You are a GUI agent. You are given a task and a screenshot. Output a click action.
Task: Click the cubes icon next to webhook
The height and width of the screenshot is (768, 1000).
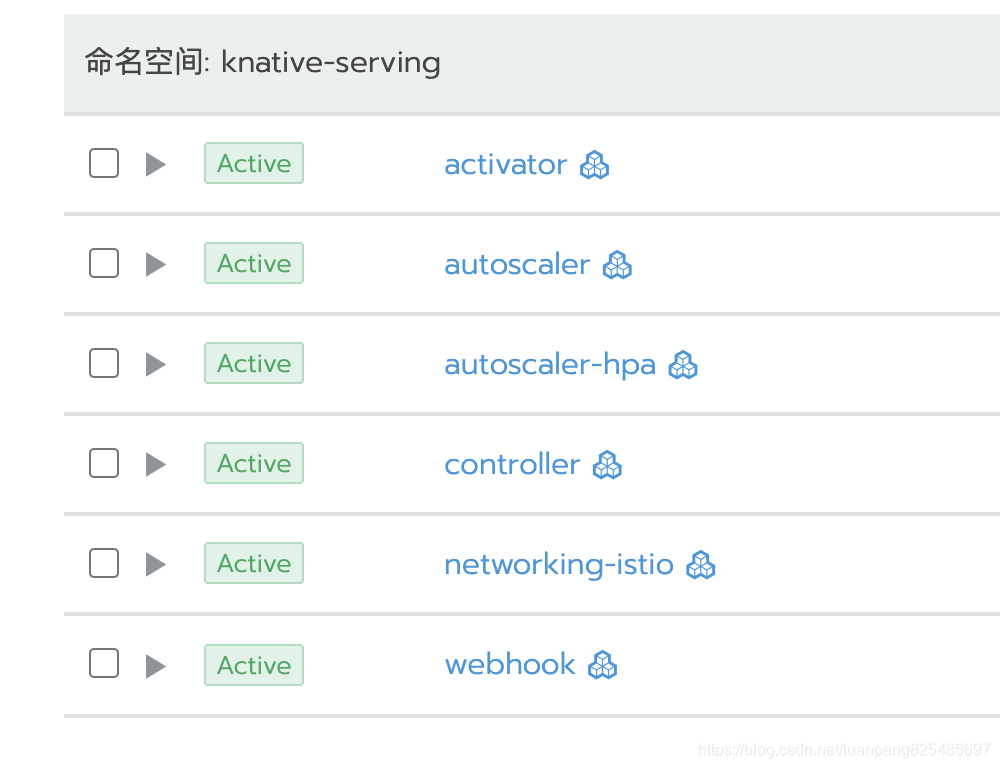(x=603, y=665)
